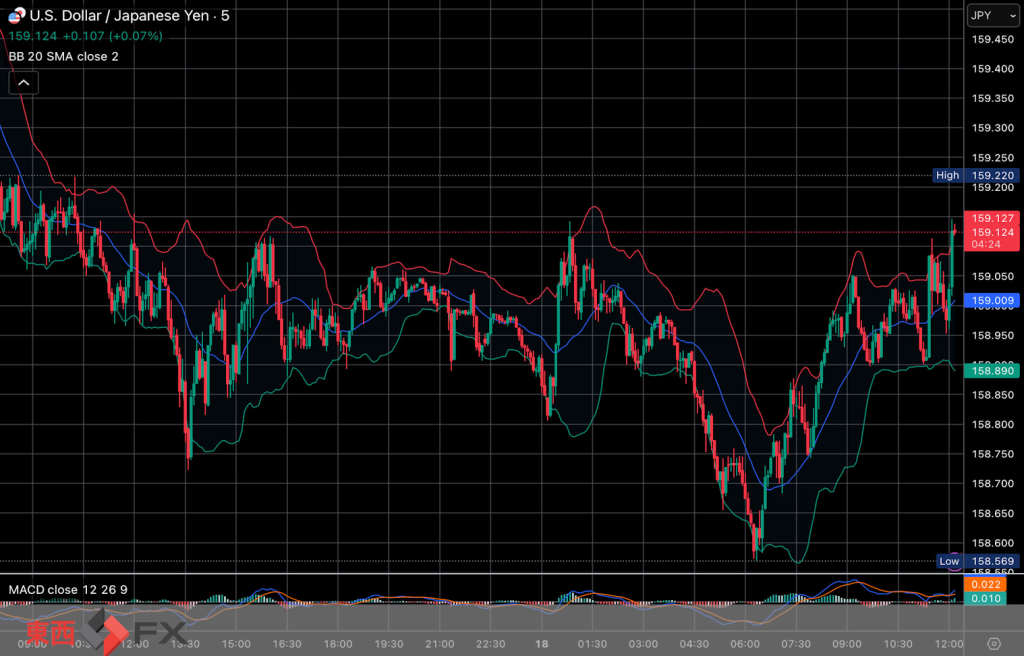Click the High 159.220 price label
Image resolution: width=1024 pixels, height=656 pixels.
point(975,175)
